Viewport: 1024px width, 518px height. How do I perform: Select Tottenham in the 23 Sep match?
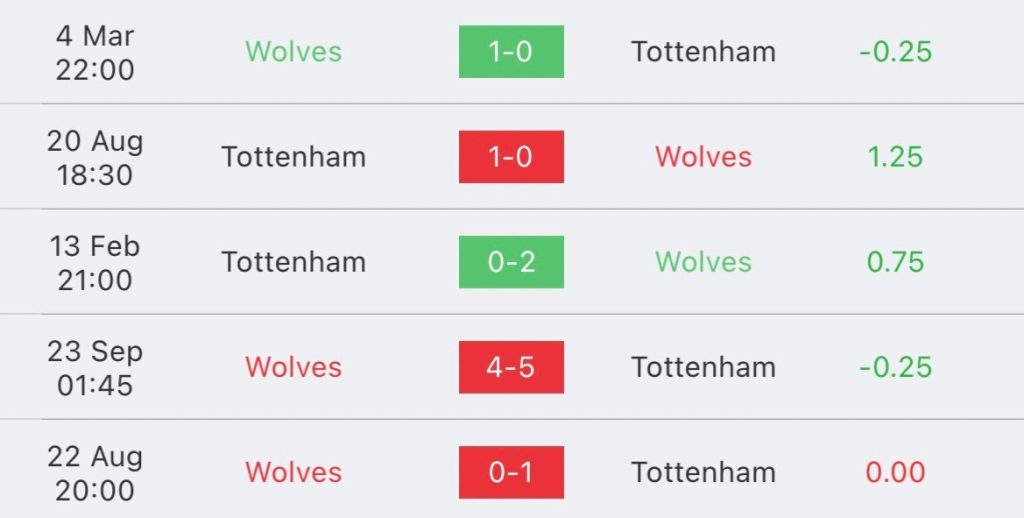pyautogui.click(x=703, y=367)
